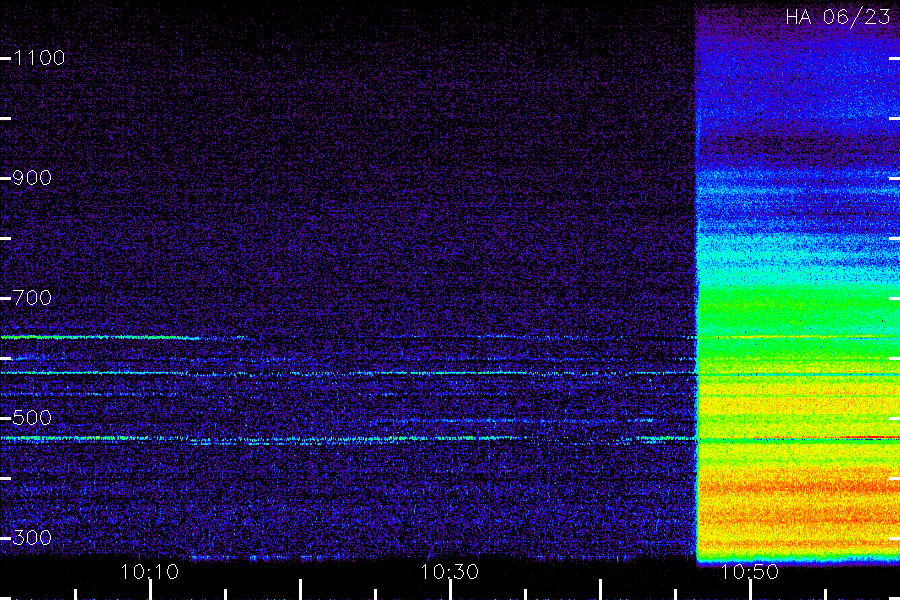Click the 500 frequency axis label
The width and height of the screenshot is (900, 600).
click(x=32, y=417)
